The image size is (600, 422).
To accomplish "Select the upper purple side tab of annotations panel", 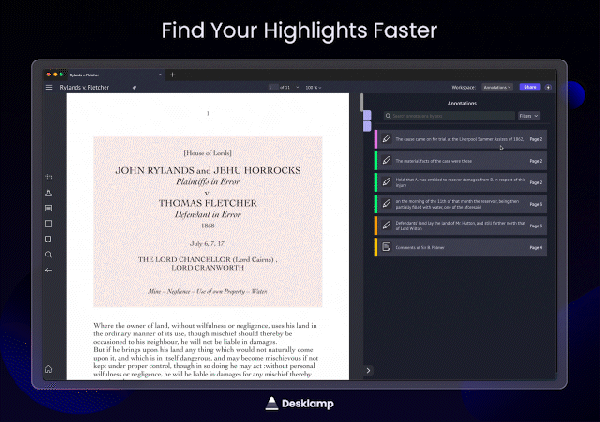I will coord(367,115).
